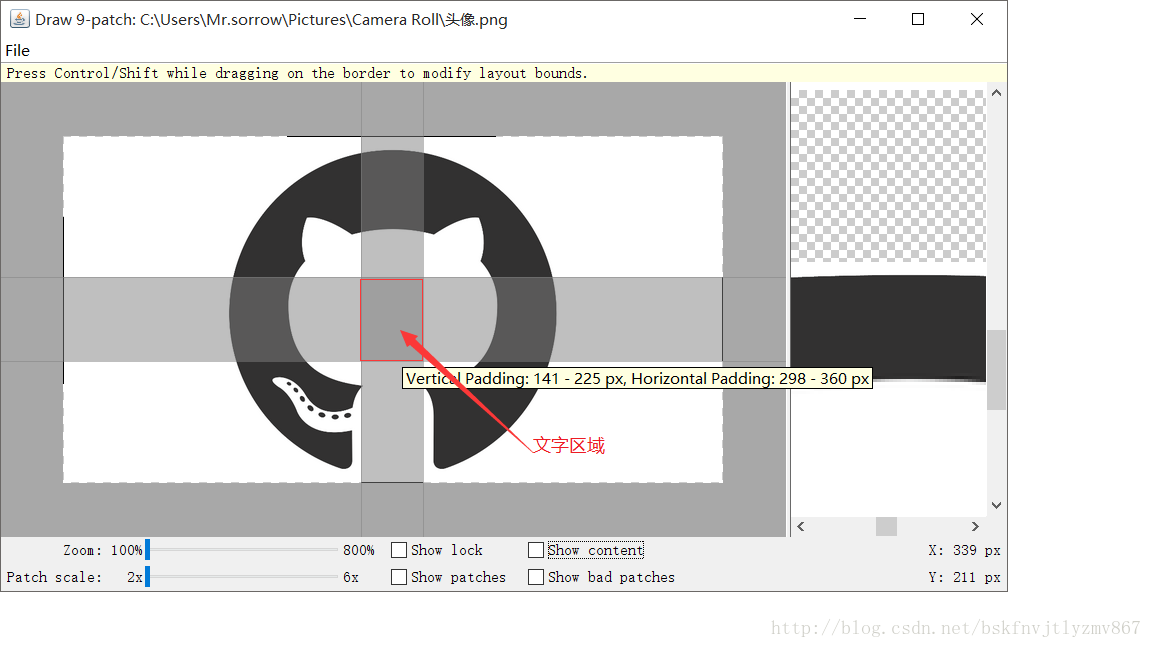Click the 2x patch scale minimum label
This screenshot has height=648, width=1152.
click(135, 577)
